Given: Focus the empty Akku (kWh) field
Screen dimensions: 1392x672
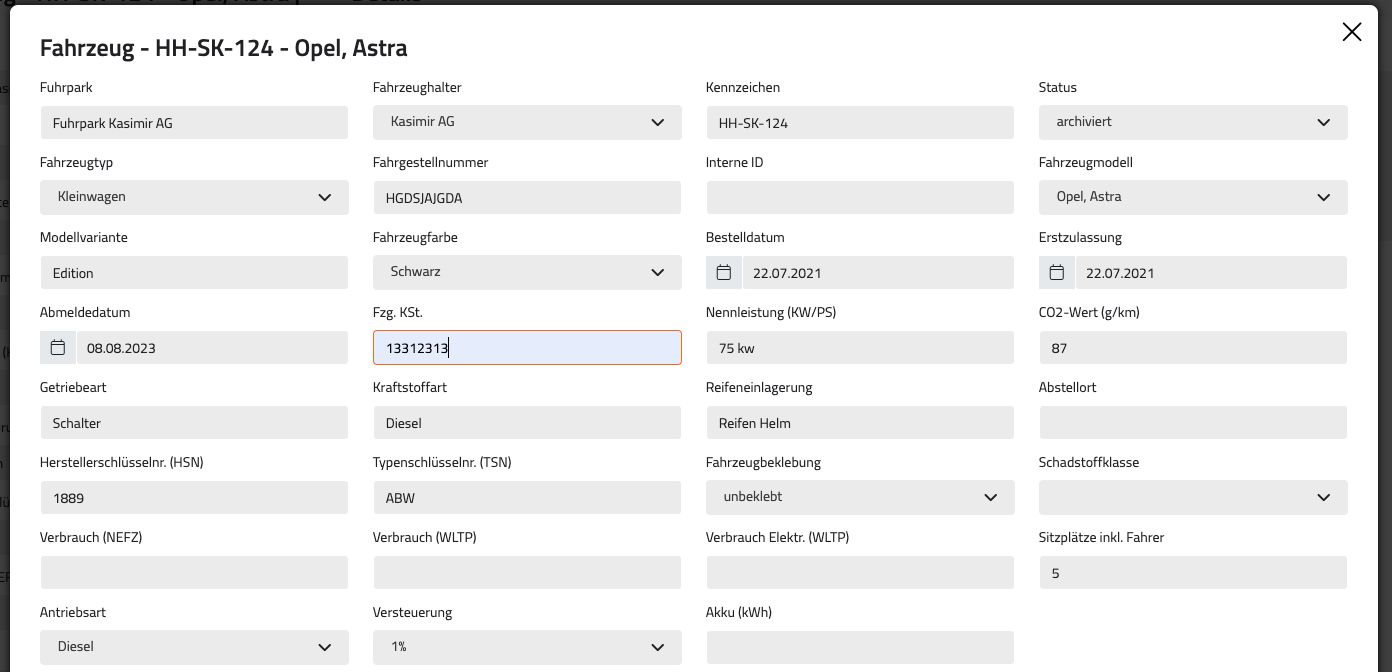Looking at the screenshot, I should pos(860,648).
